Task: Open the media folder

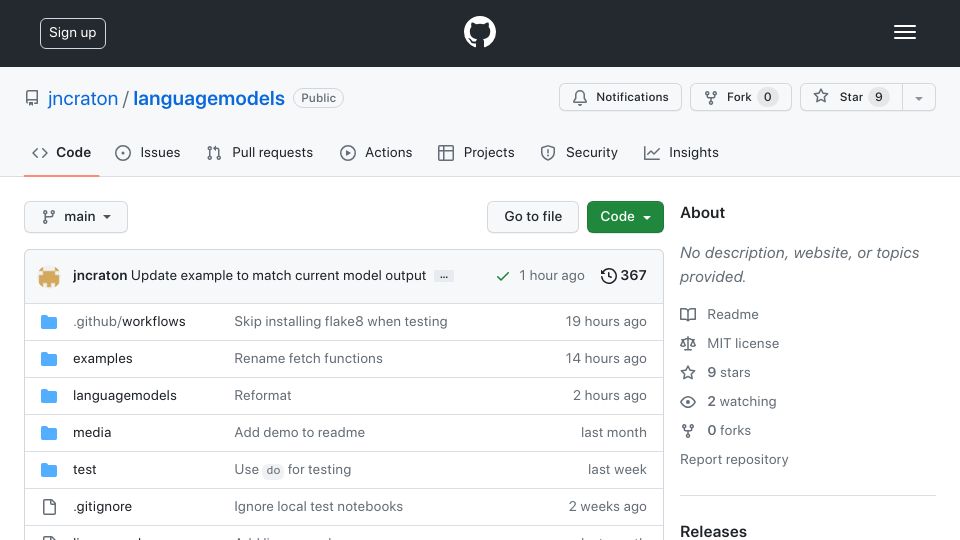Action: [92, 432]
